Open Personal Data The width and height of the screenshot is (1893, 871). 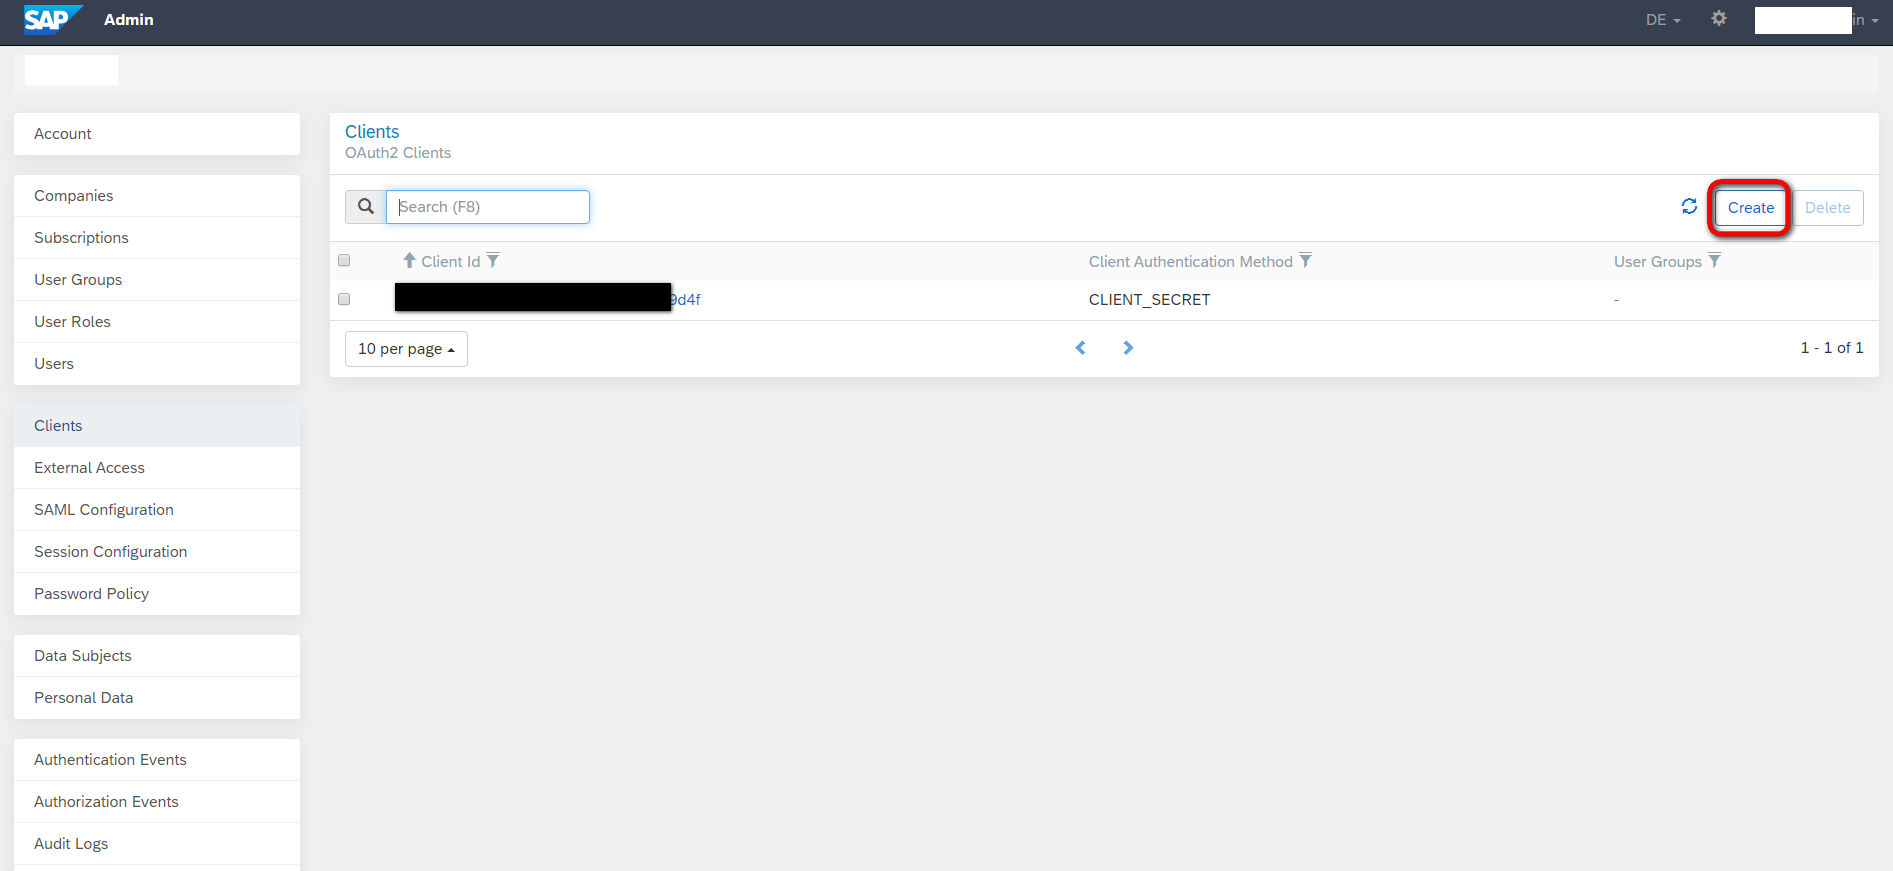click(157, 698)
